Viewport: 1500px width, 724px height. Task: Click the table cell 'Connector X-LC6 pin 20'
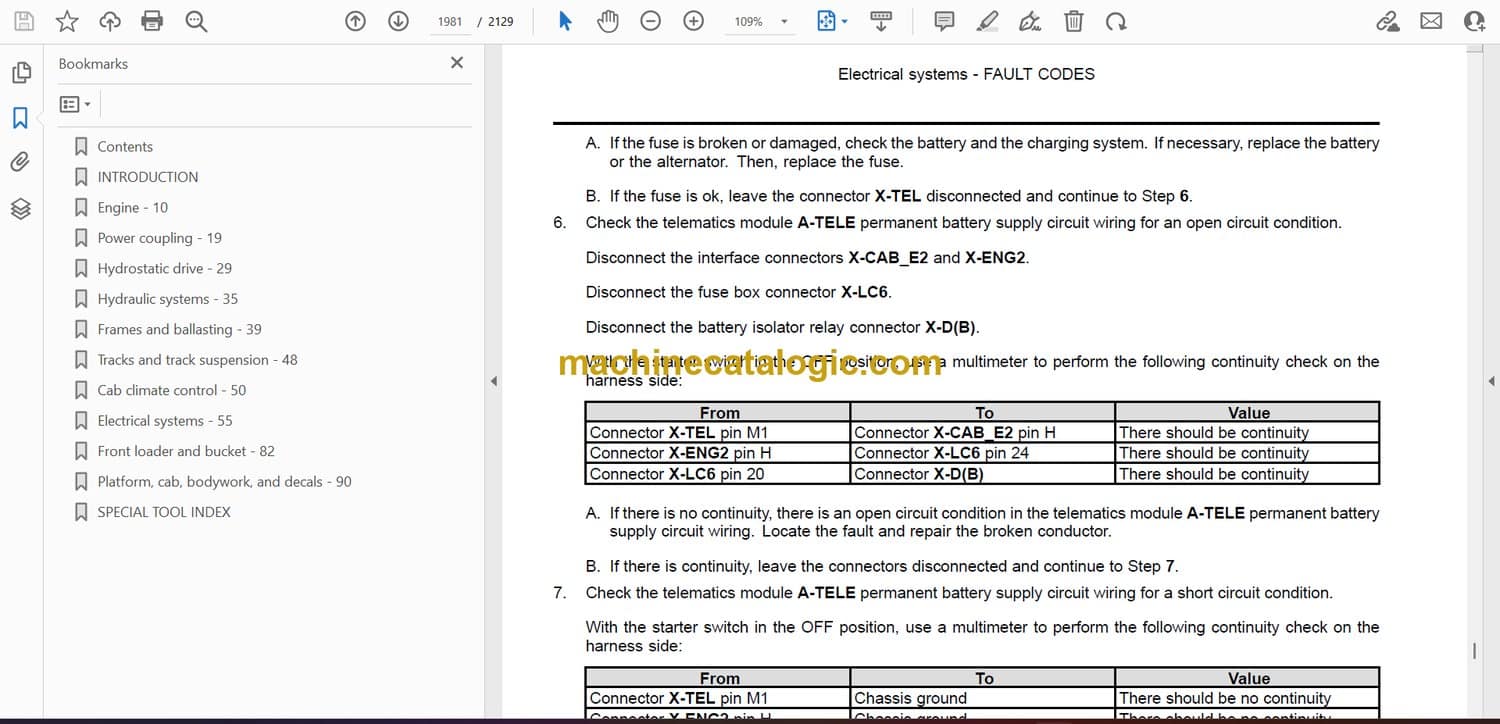click(x=717, y=474)
